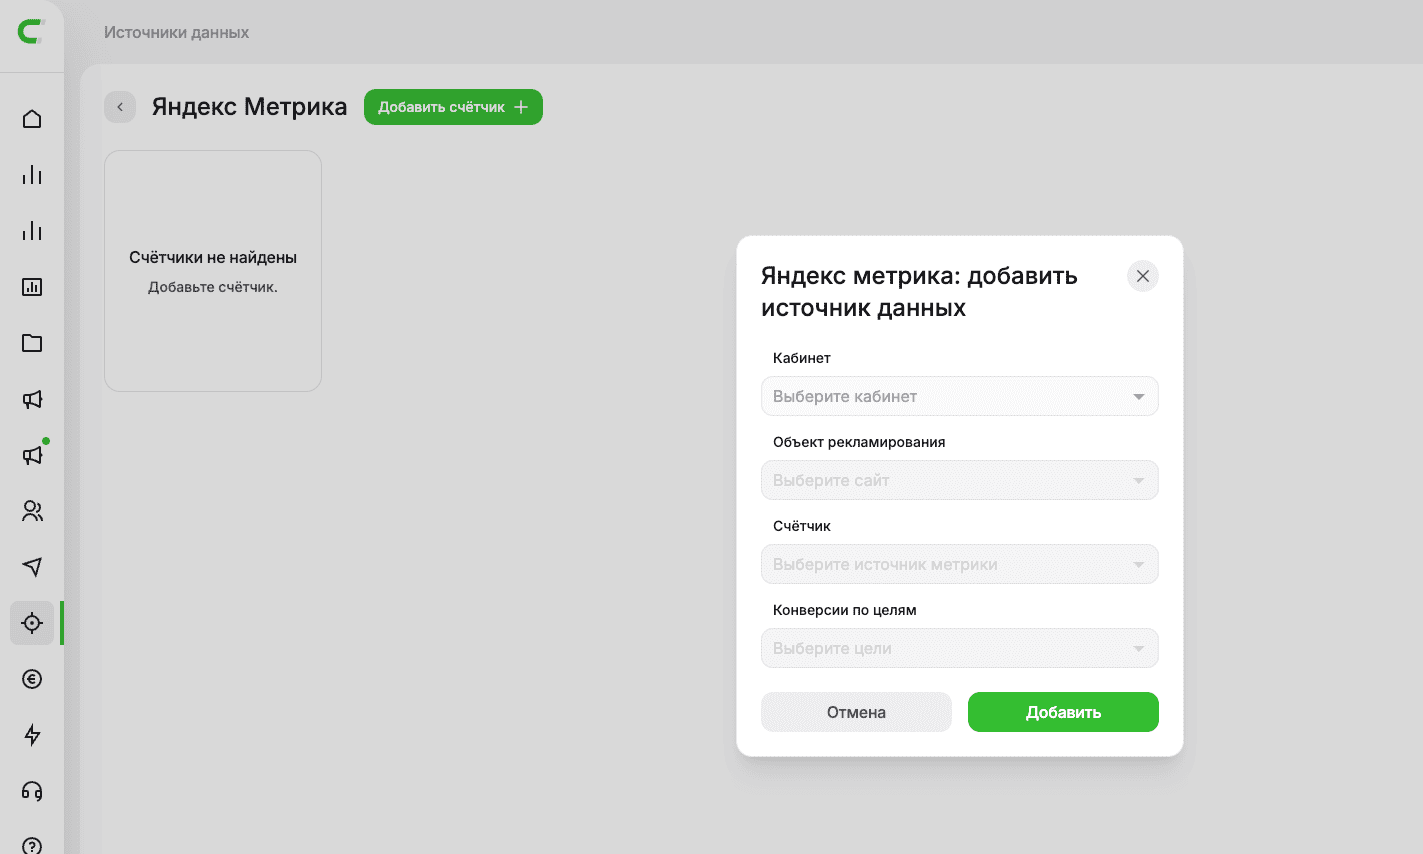
Task: Open the headset support icon
Action: tap(32, 791)
